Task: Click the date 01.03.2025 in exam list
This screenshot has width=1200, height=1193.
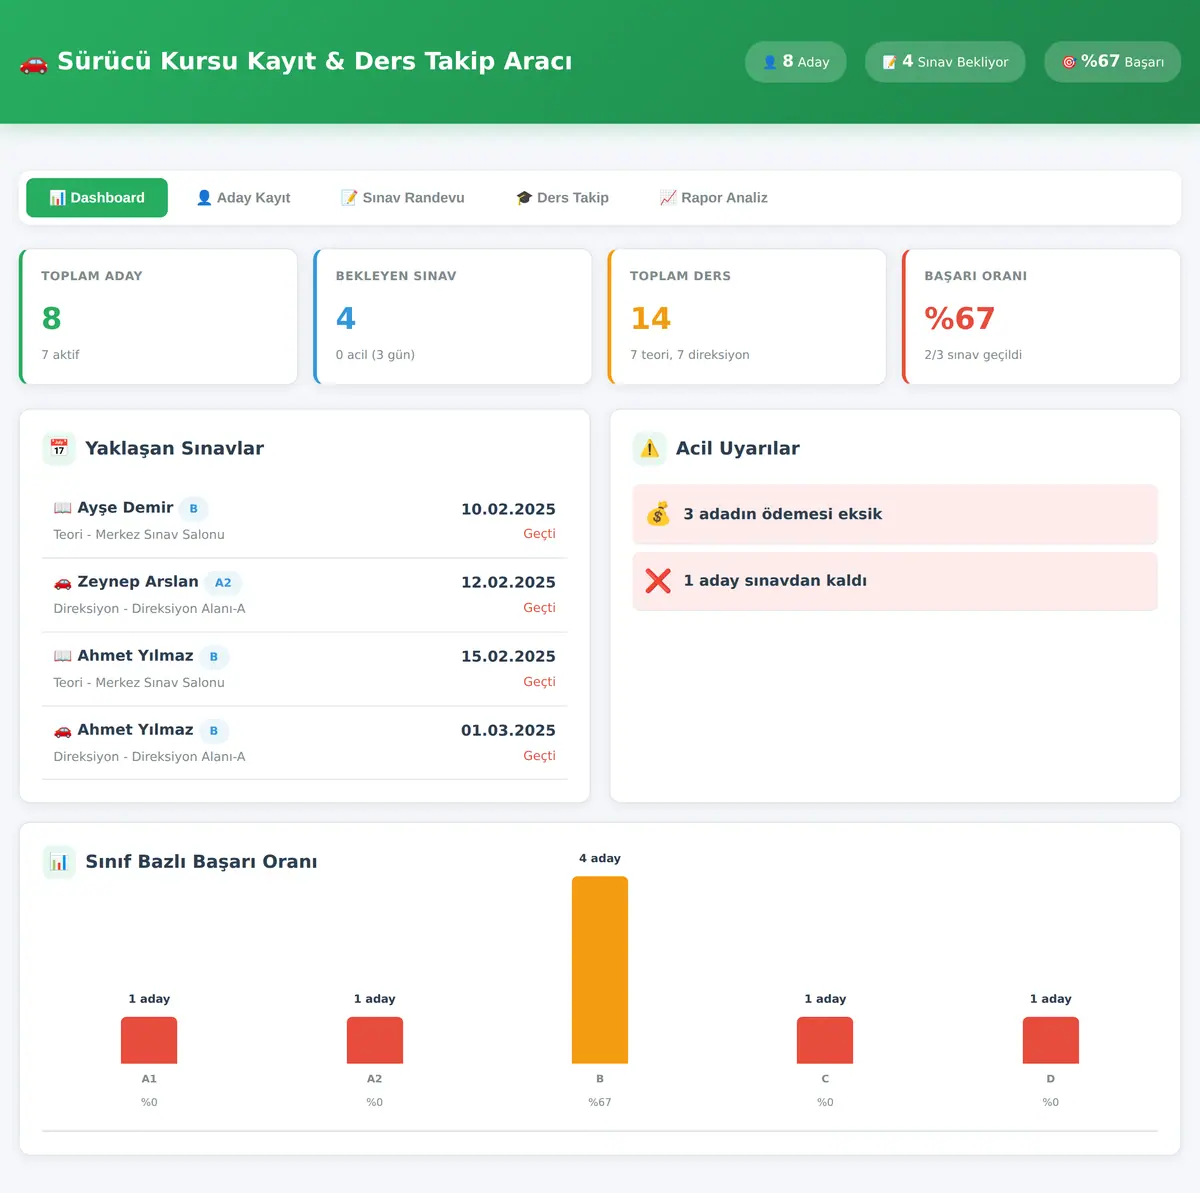Action: pyautogui.click(x=508, y=730)
